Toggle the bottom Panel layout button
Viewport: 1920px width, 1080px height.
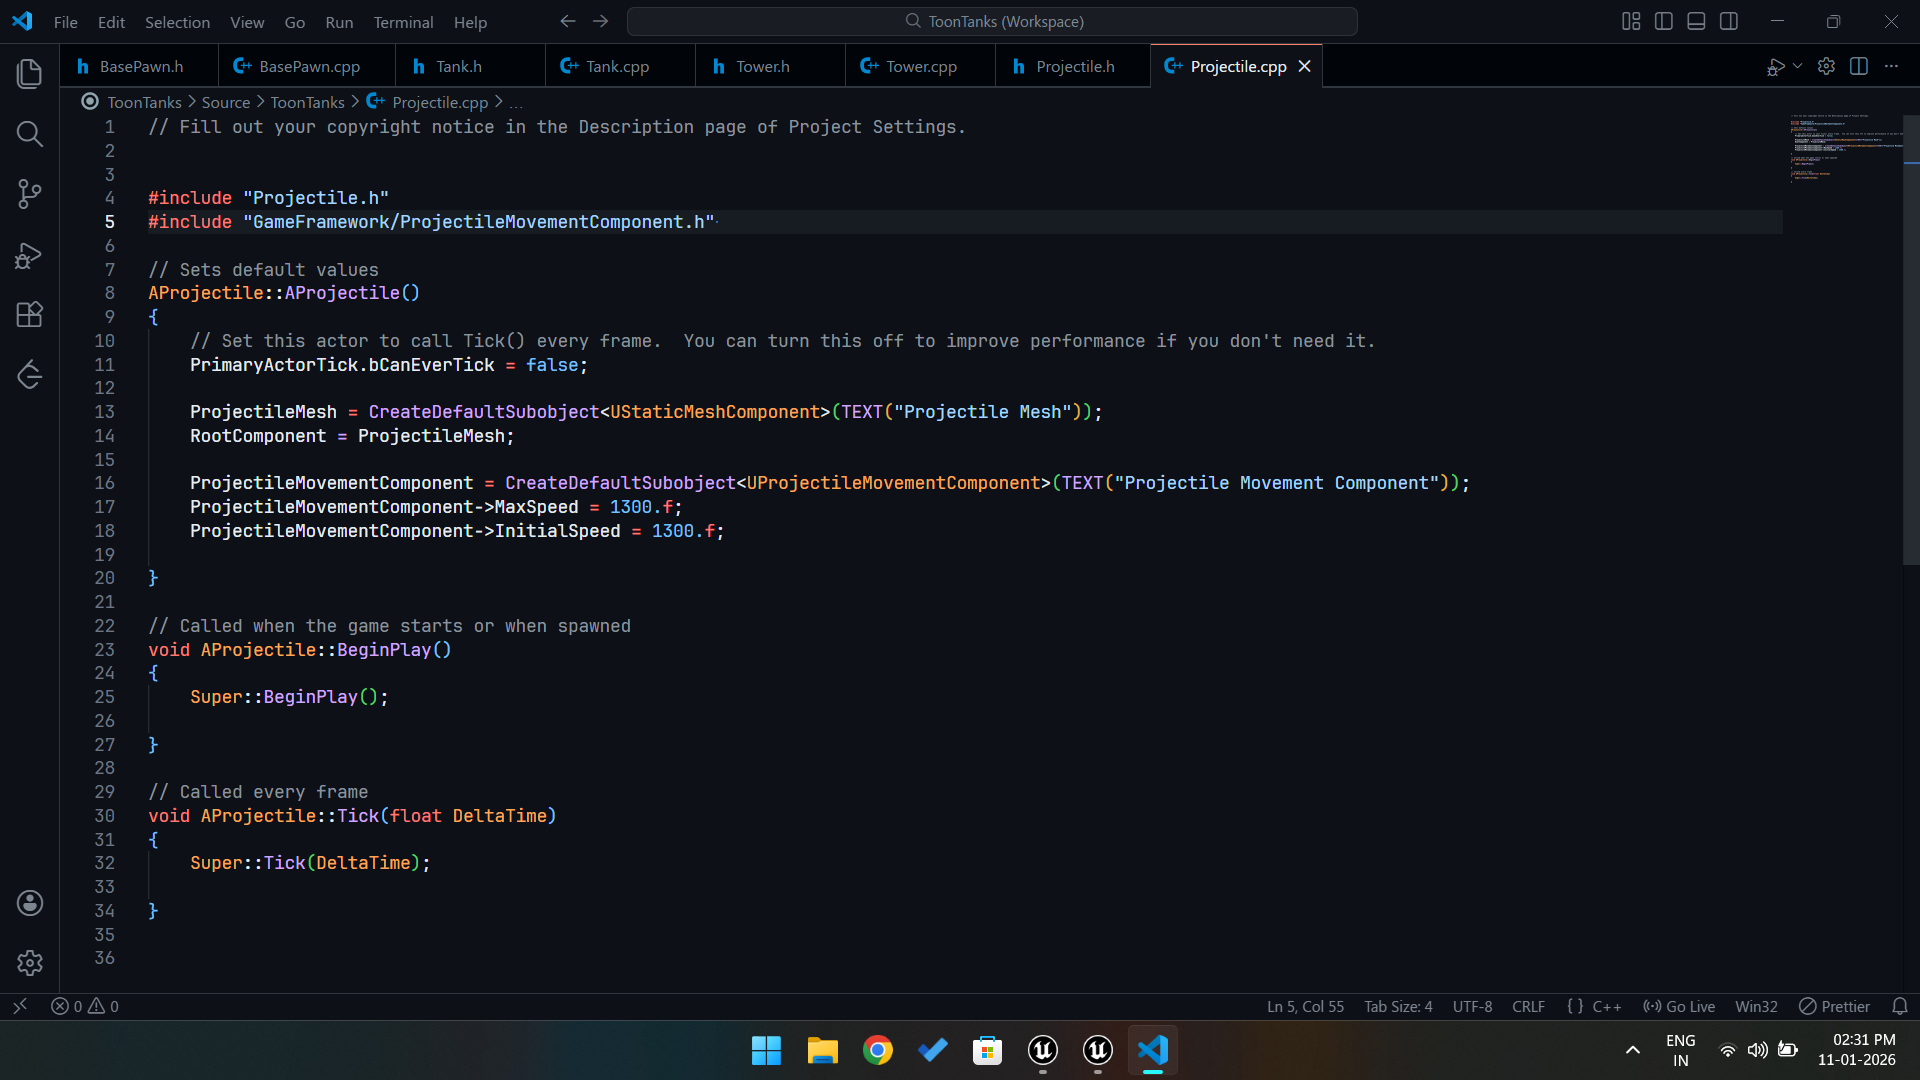pyautogui.click(x=1696, y=21)
